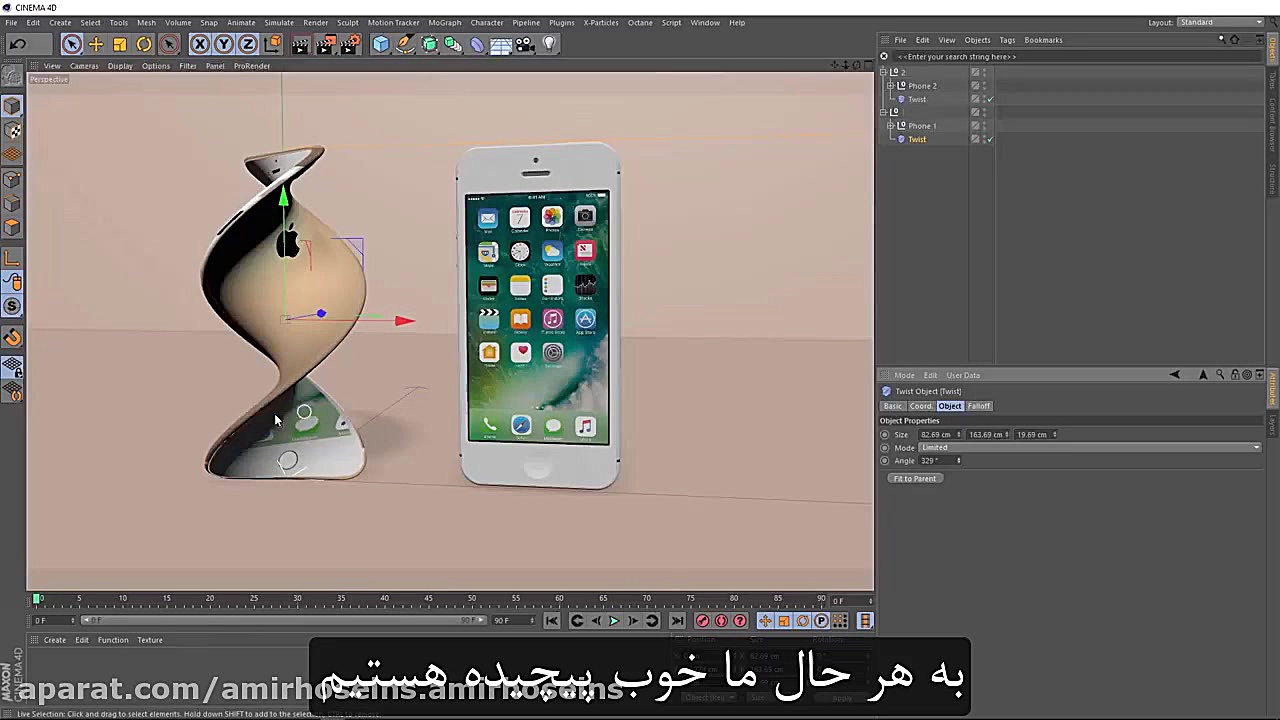Select the Rotate tool

click(x=144, y=43)
